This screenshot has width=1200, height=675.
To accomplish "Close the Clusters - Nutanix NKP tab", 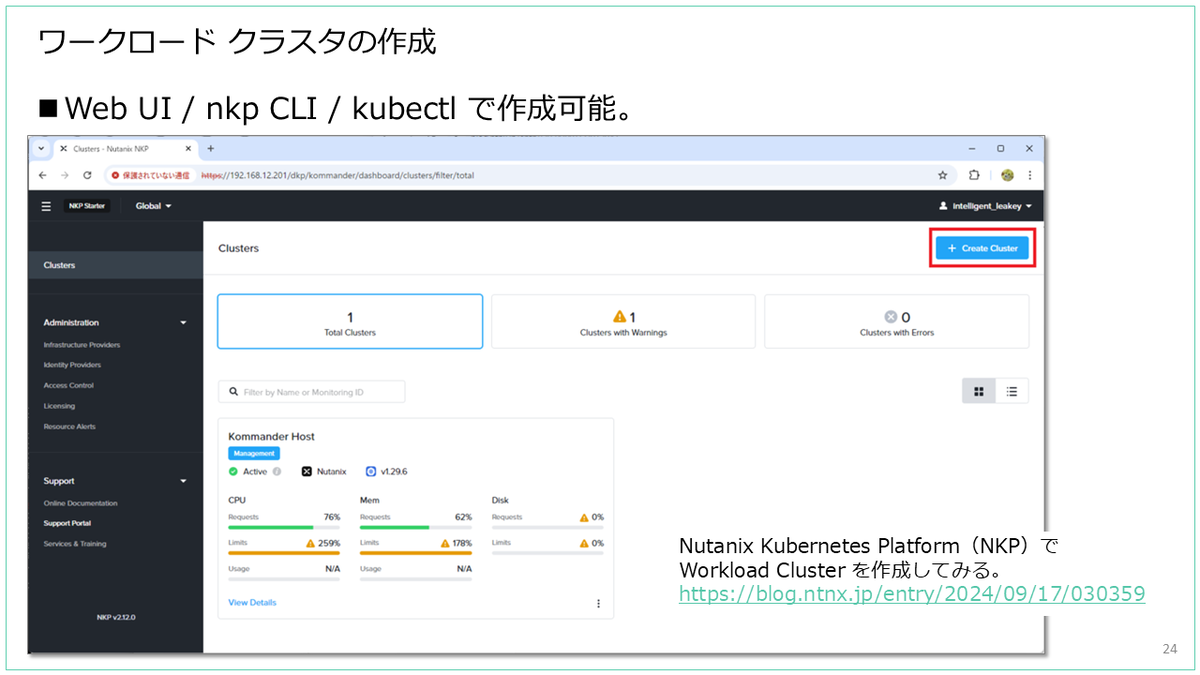I will [x=187, y=148].
